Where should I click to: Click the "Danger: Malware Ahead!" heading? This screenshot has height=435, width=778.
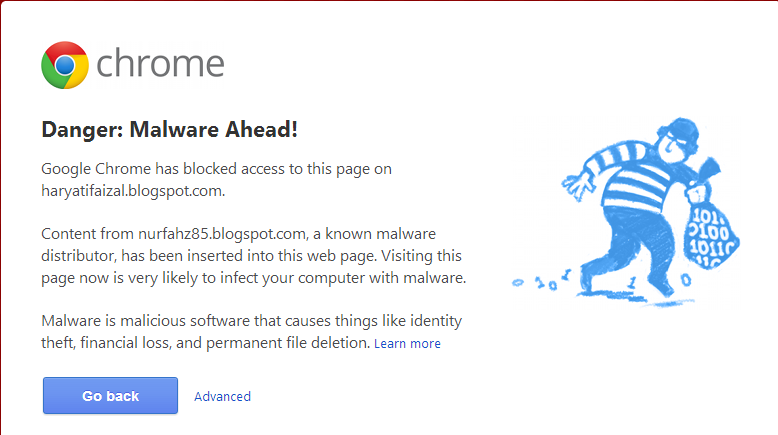tap(170, 130)
